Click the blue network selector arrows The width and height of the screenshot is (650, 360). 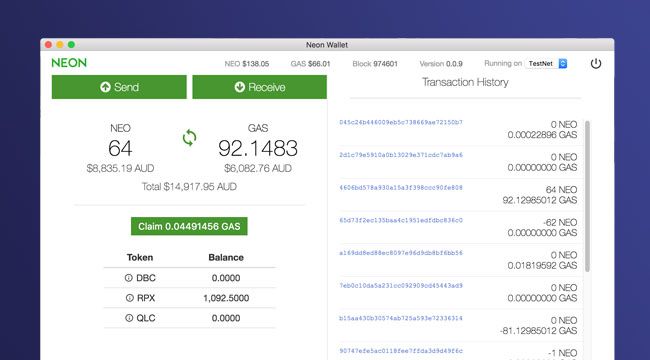[563, 63]
